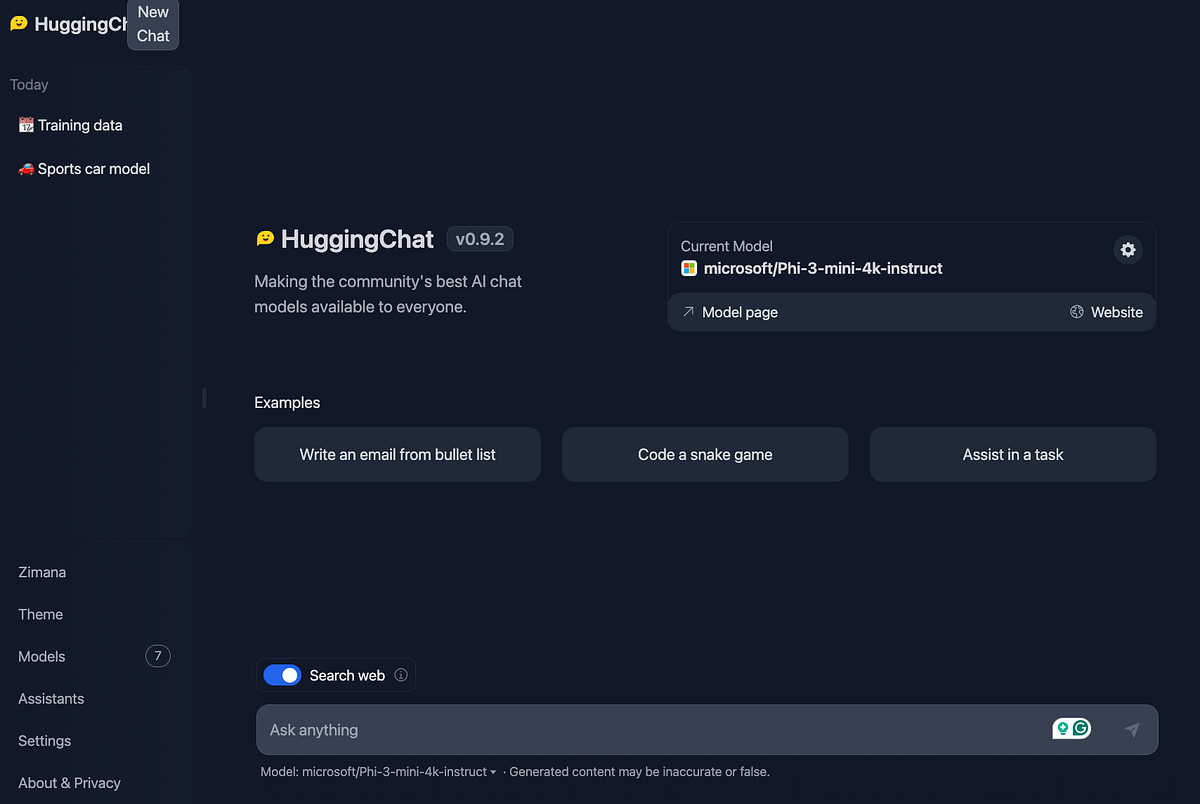Image resolution: width=1200 pixels, height=804 pixels.
Task: Open the Models list showing 7 models
Action: coord(41,656)
